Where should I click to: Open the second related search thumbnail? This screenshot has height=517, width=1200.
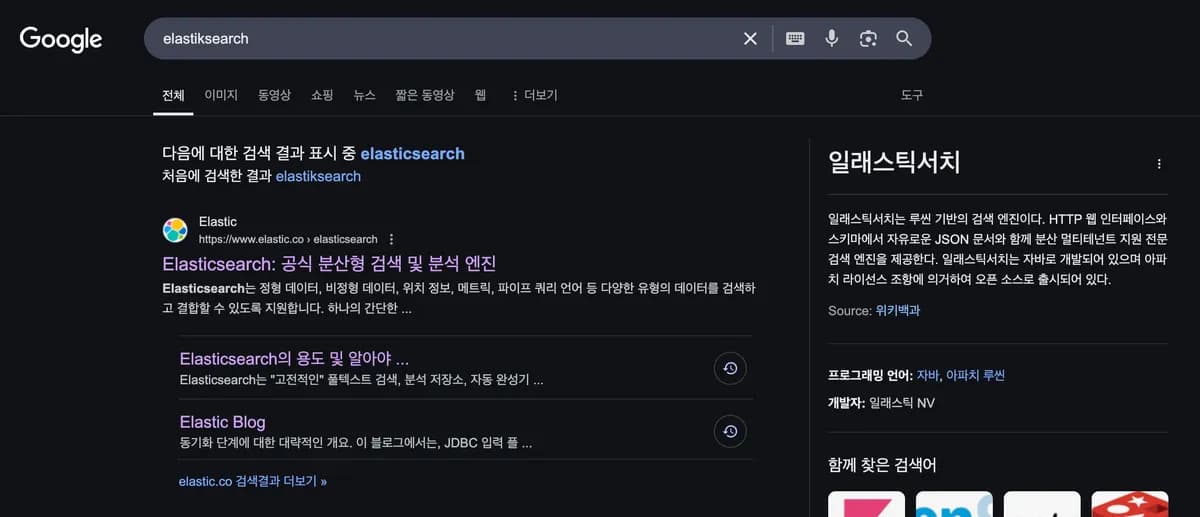pyautogui.click(x=954, y=504)
